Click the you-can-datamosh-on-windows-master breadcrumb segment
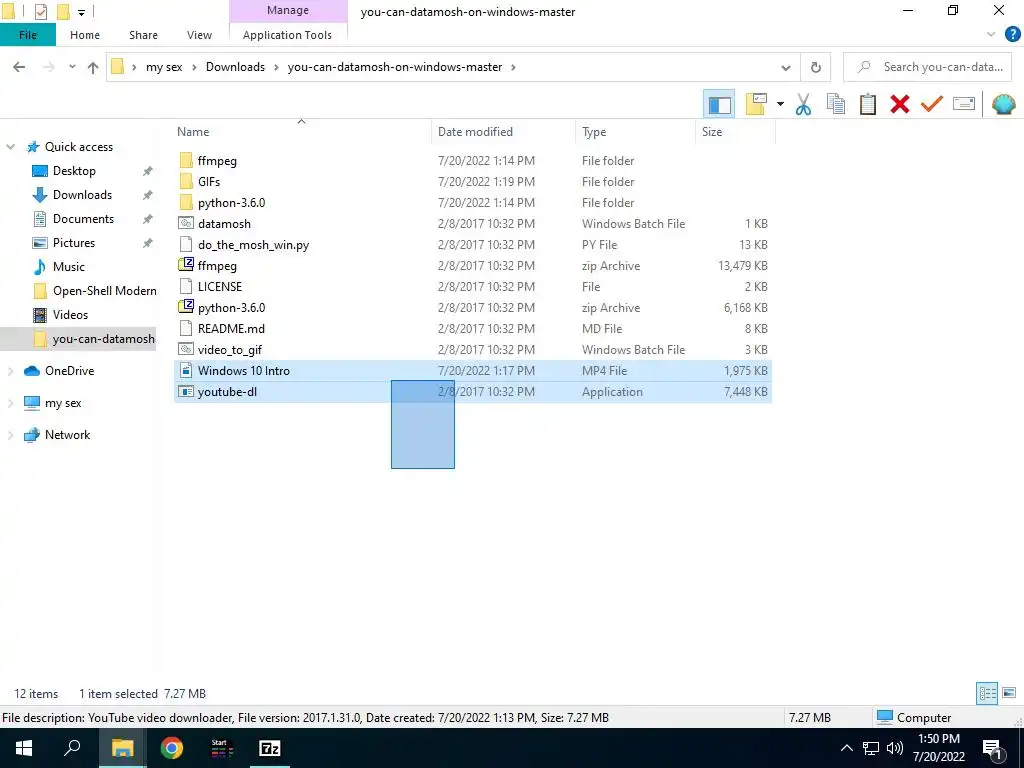This screenshot has height=768, width=1024. [x=395, y=67]
